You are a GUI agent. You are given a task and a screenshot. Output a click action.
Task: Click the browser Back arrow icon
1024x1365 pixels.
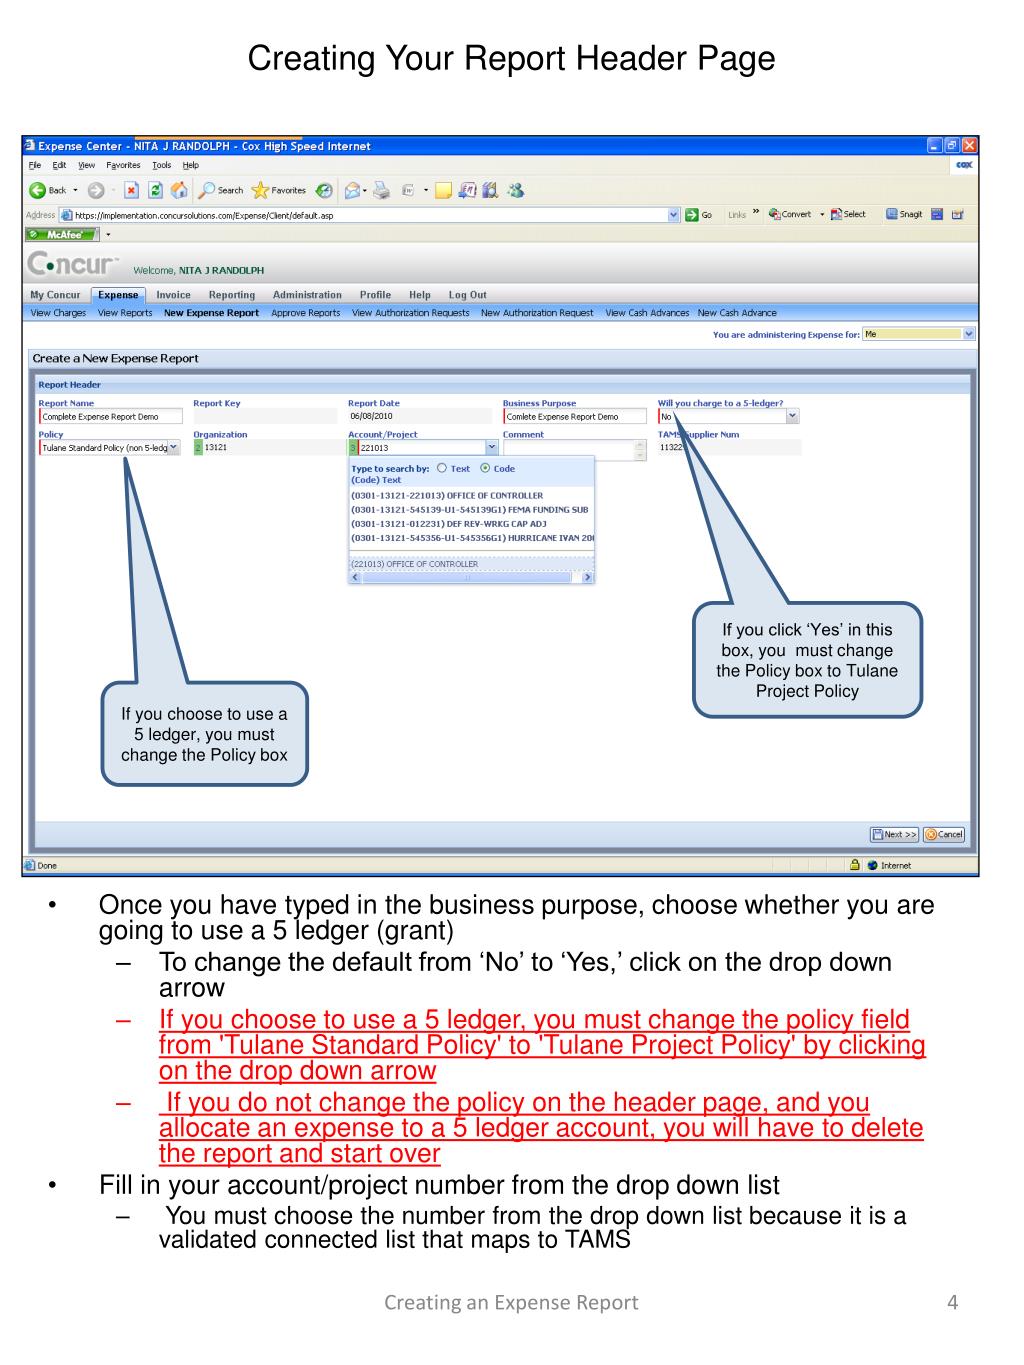tap(36, 190)
